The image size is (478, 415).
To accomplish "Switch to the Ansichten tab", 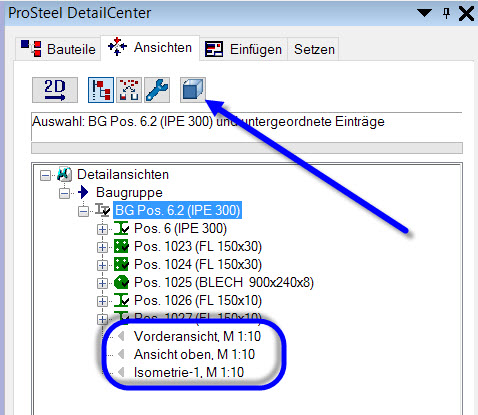I will point(150,48).
